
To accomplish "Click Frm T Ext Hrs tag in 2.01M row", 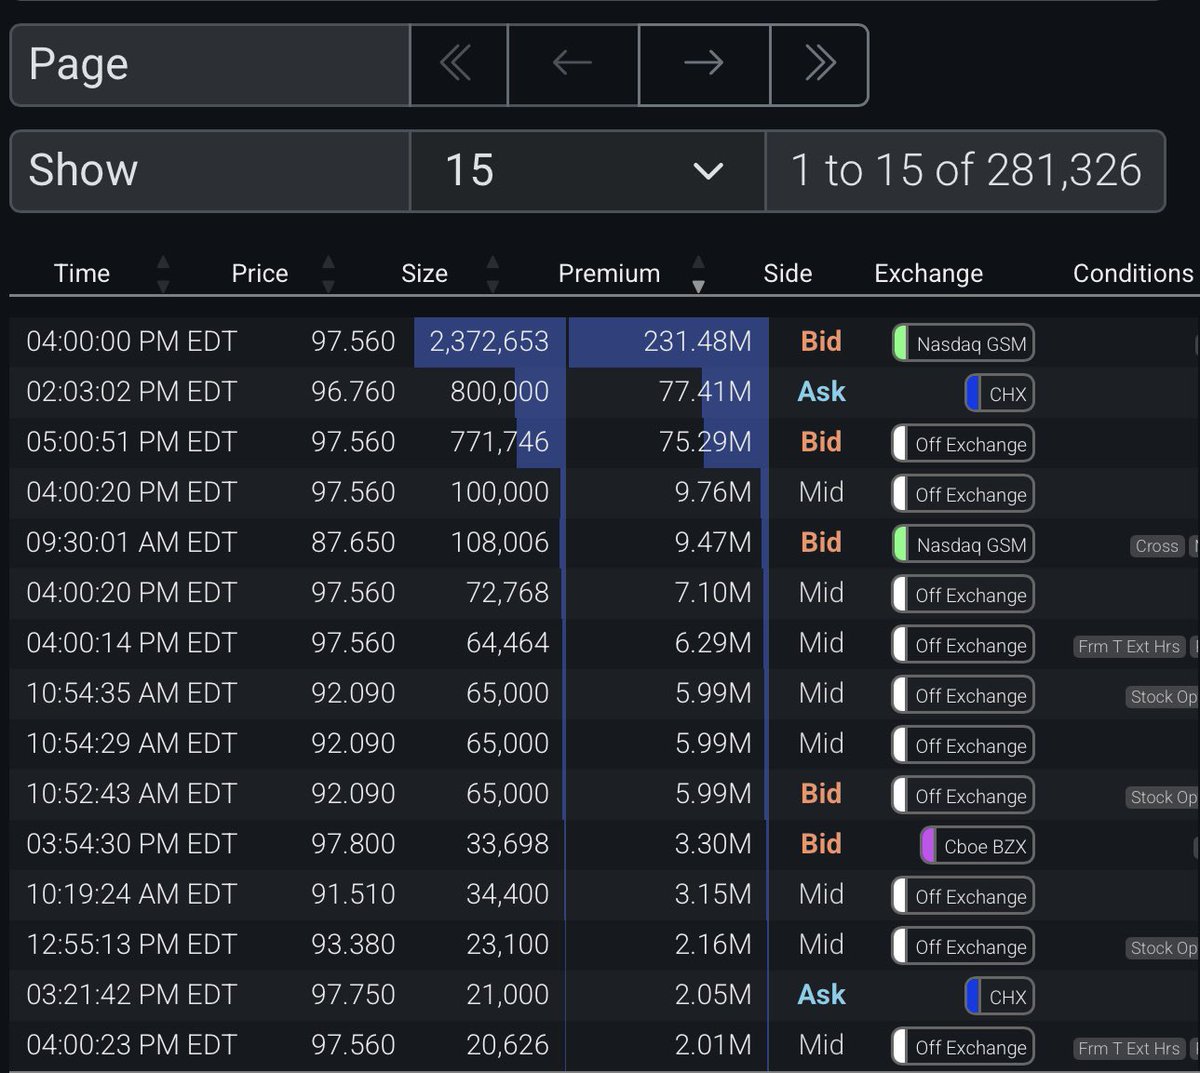I will click(1129, 1048).
